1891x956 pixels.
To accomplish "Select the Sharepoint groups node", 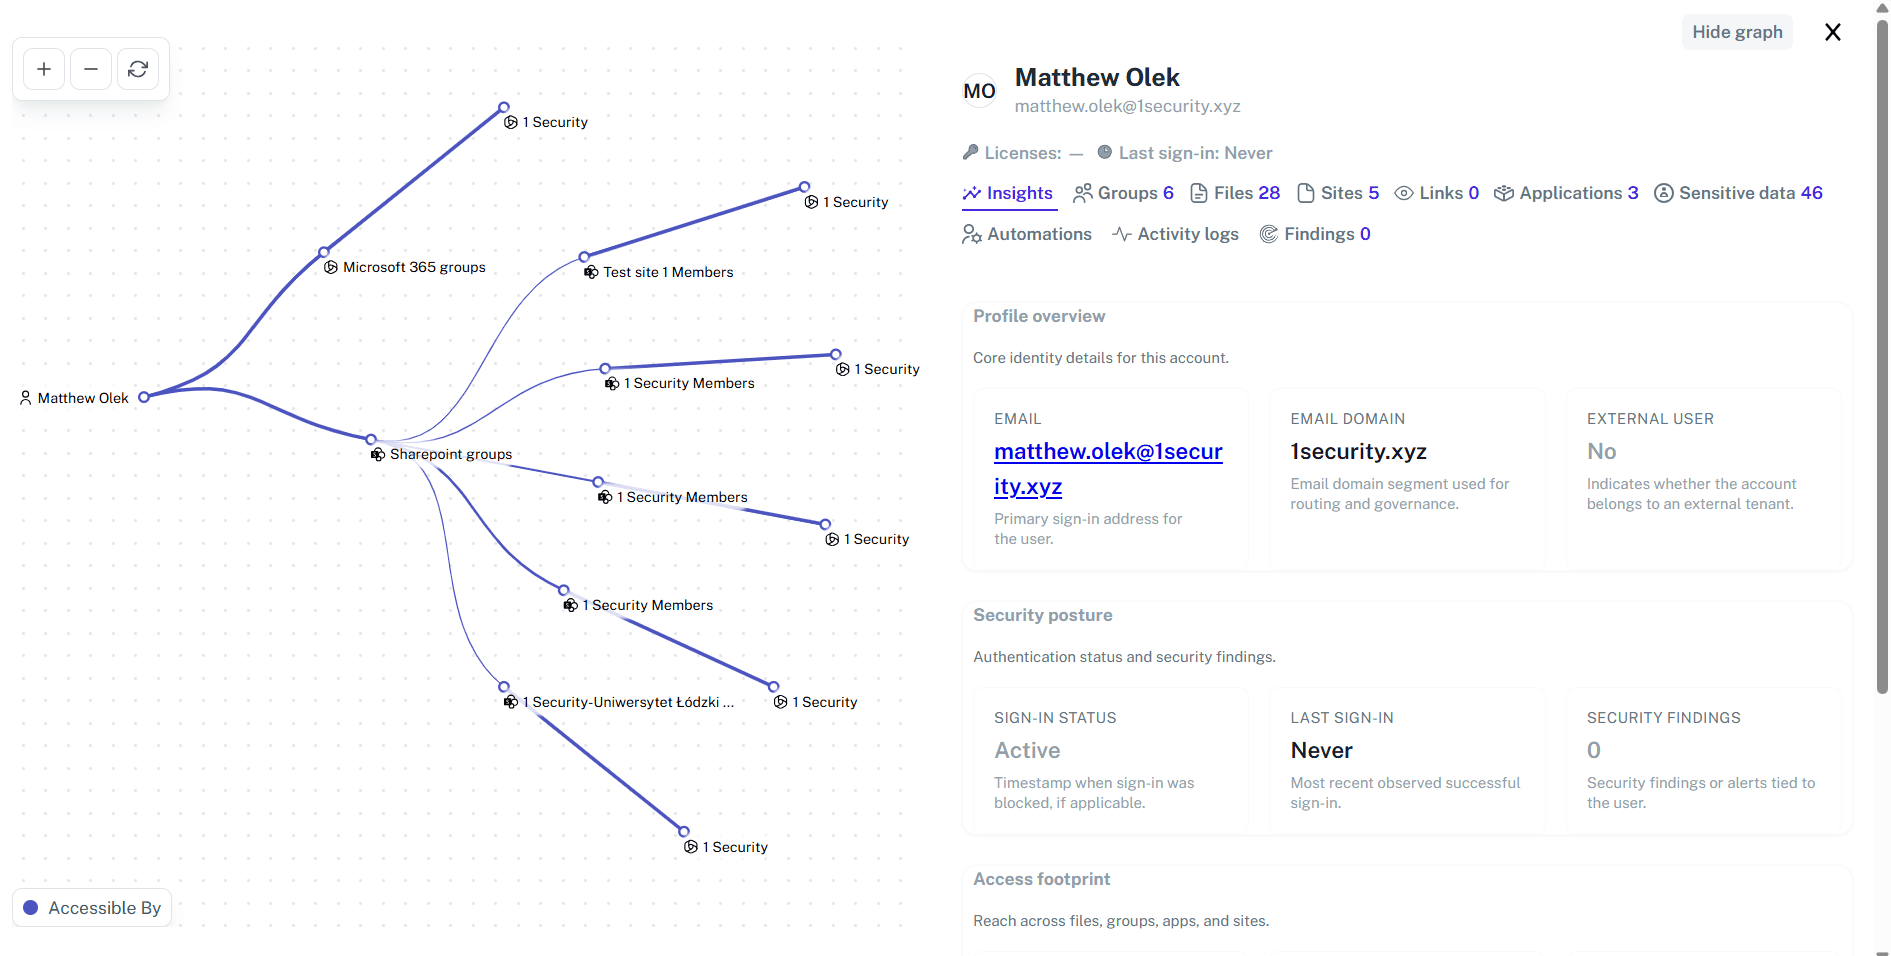I will click(370, 438).
